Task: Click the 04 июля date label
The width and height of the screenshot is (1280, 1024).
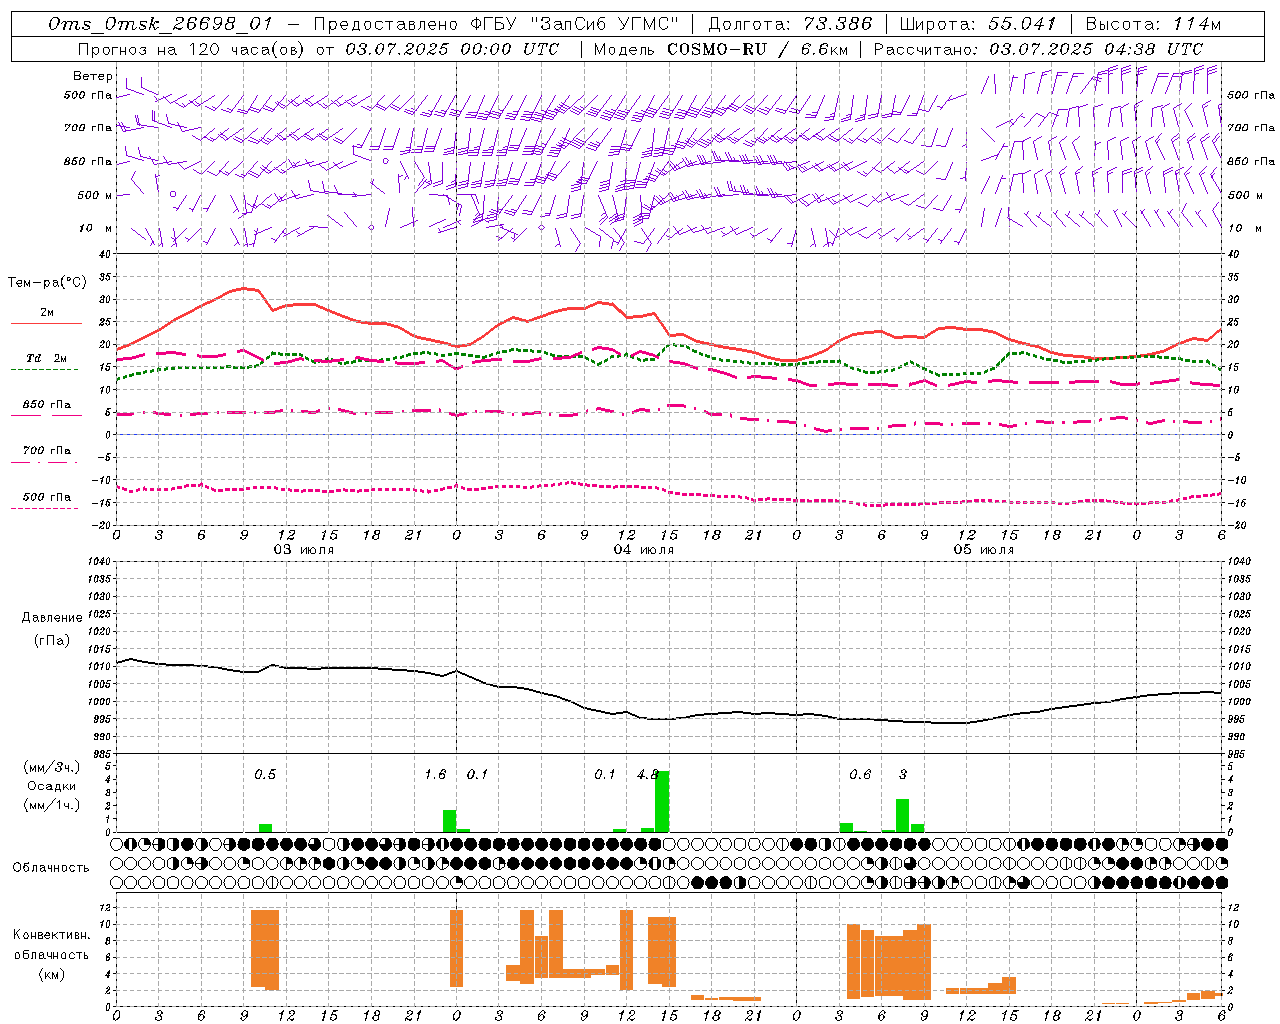Action: tap(644, 550)
